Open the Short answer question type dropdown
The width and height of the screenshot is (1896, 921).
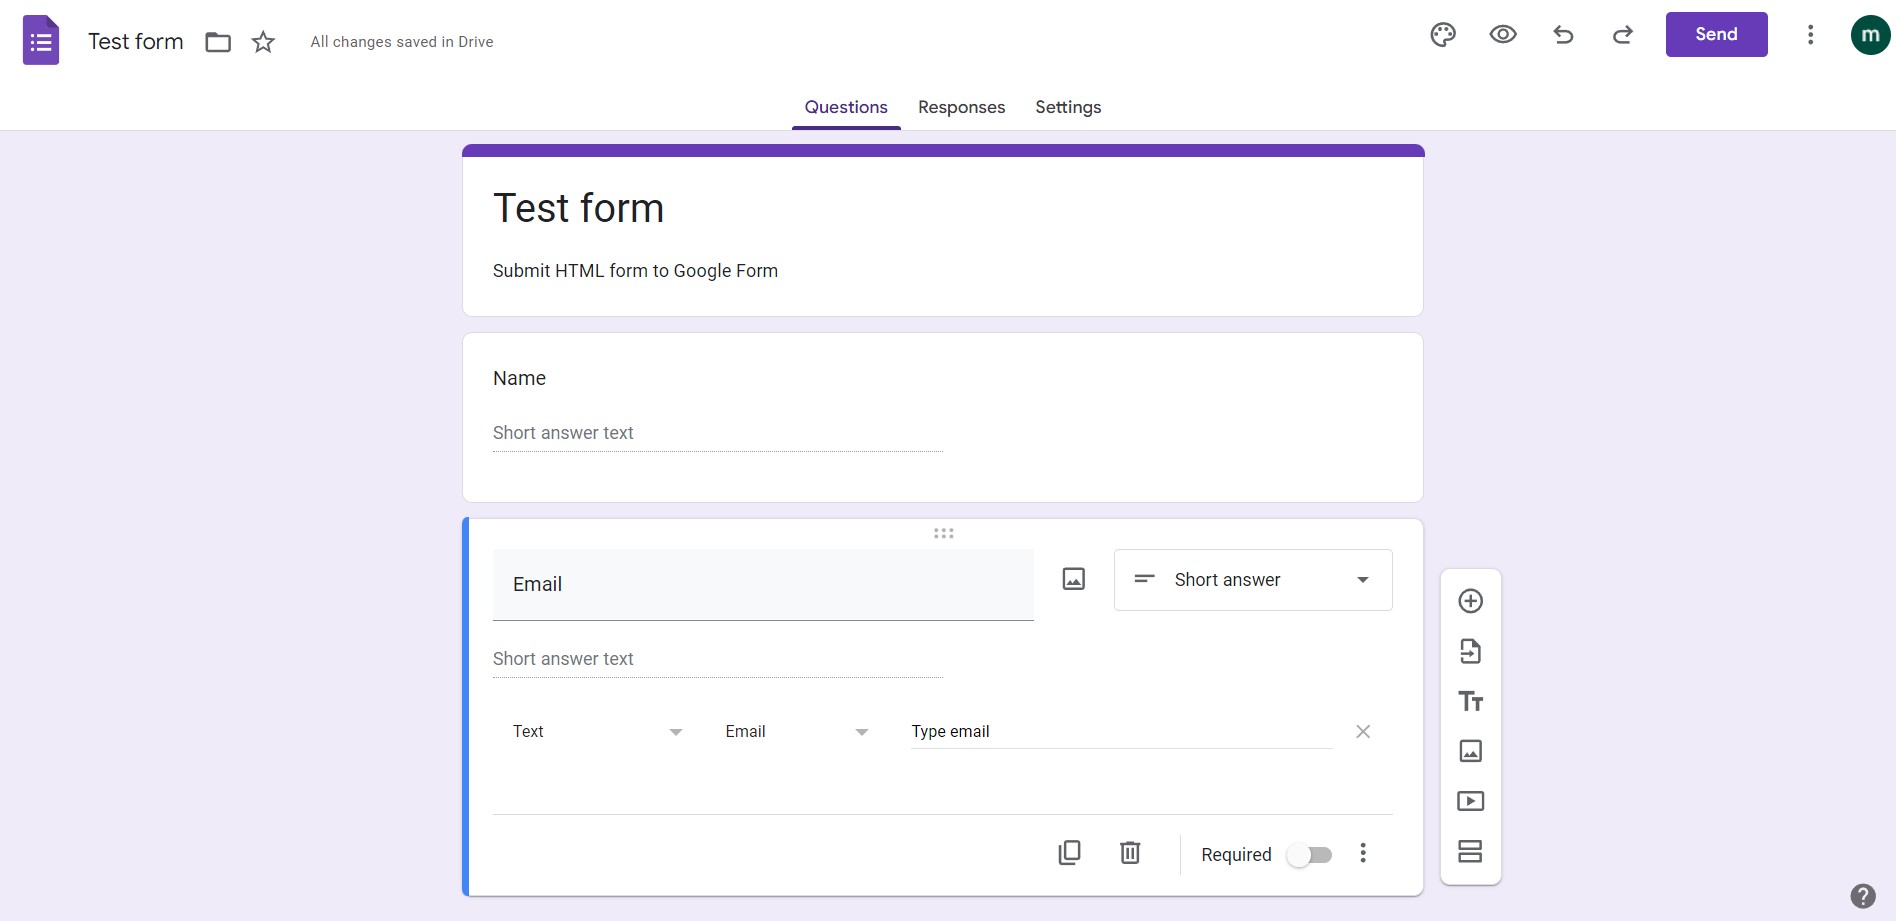pos(1252,579)
